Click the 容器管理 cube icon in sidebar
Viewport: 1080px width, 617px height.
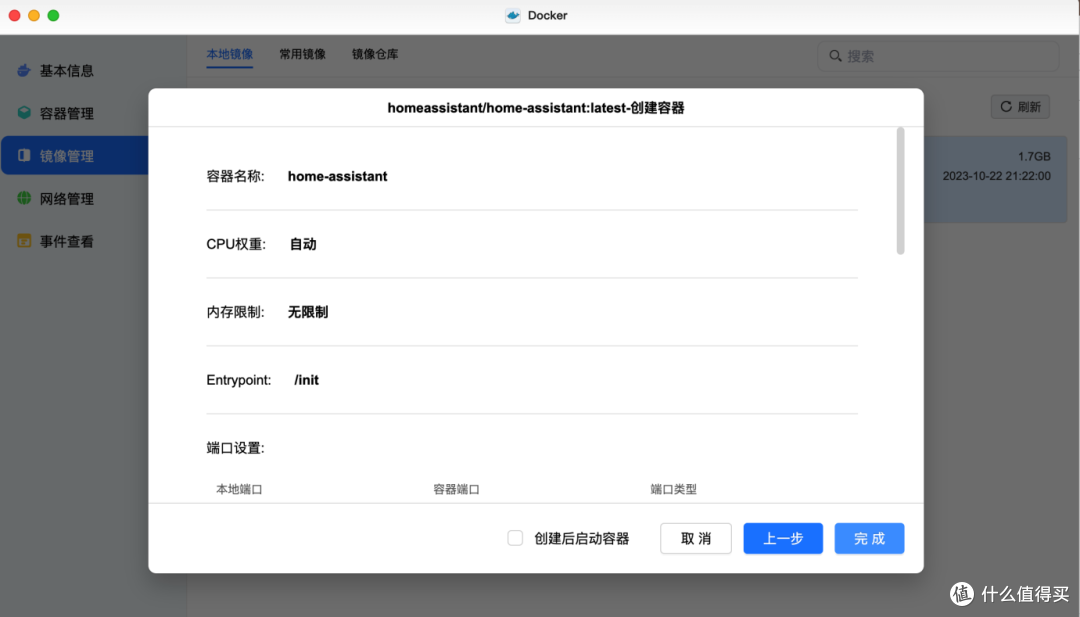24,112
